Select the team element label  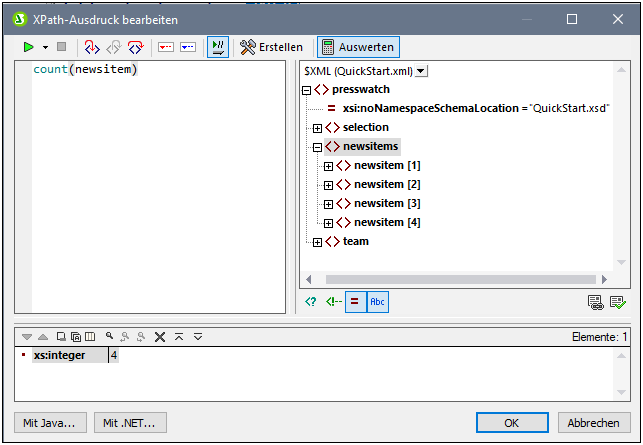tap(356, 241)
